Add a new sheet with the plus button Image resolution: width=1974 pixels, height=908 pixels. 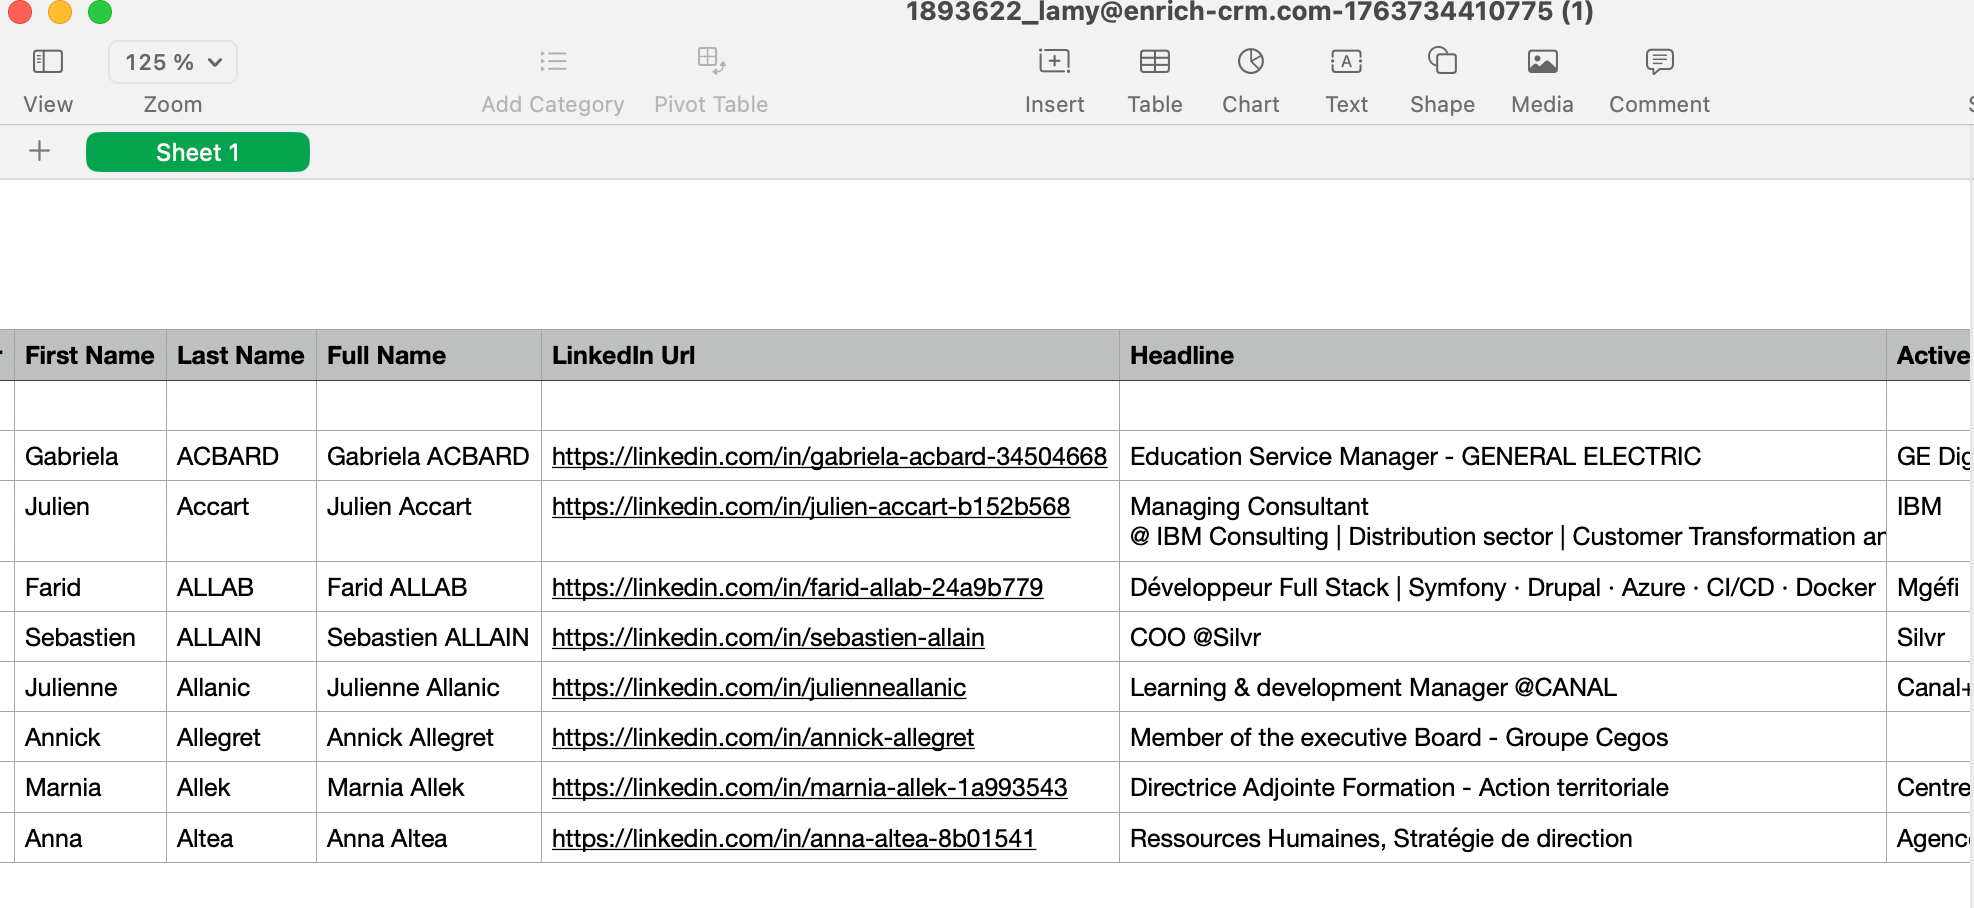[x=39, y=151]
